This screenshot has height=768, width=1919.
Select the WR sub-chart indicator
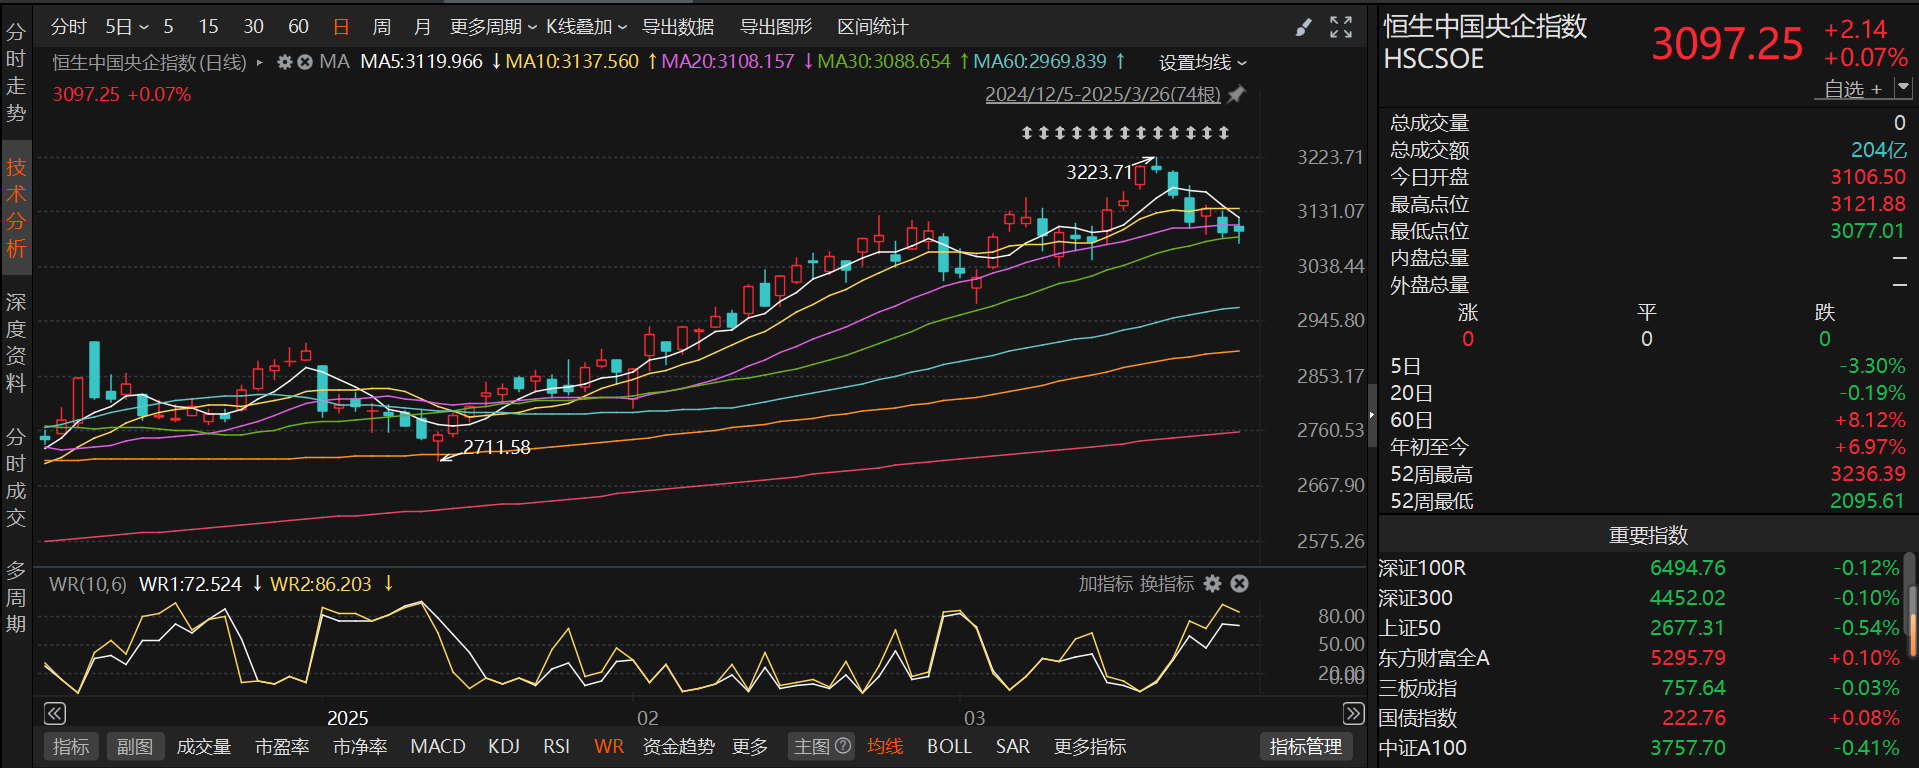point(609,746)
